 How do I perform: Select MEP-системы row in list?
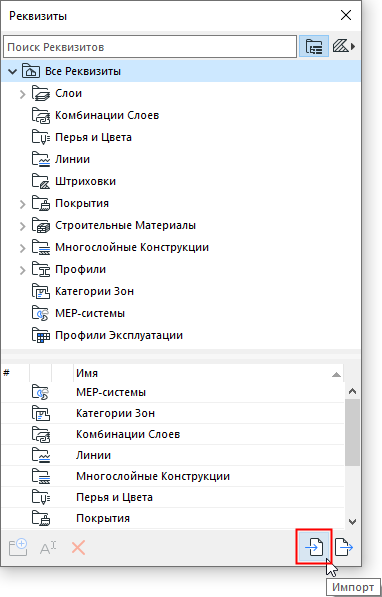point(173,392)
